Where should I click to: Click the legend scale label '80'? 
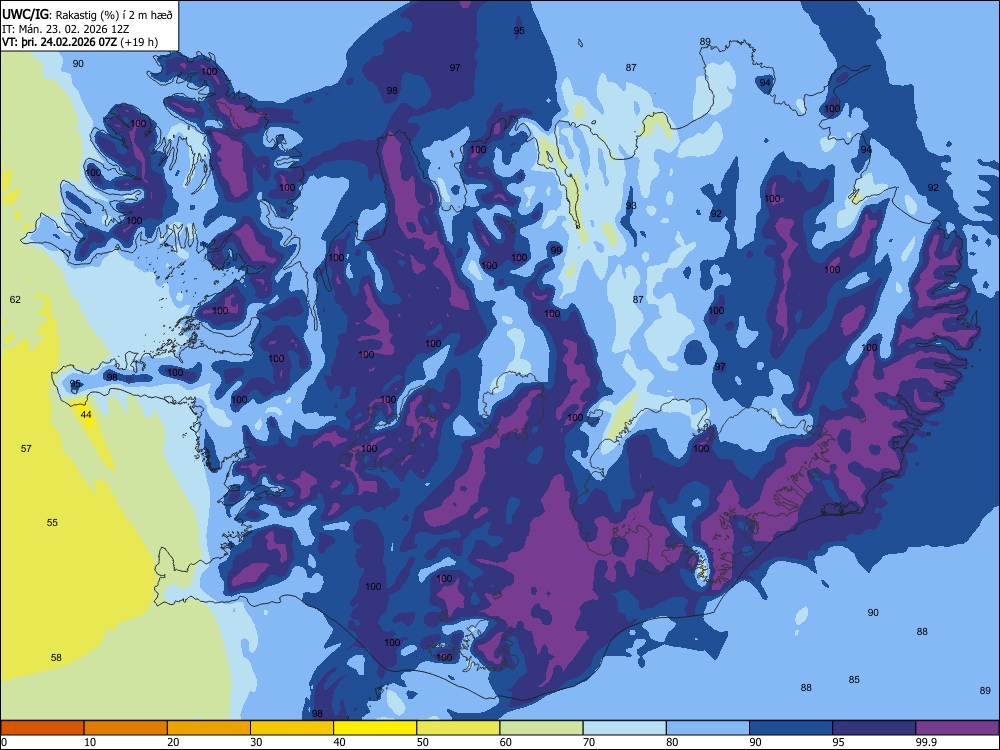tap(672, 742)
